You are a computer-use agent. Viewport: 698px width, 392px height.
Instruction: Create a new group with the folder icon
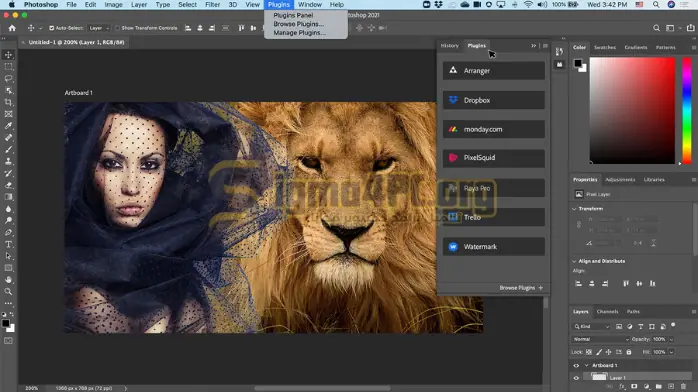coord(658,387)
